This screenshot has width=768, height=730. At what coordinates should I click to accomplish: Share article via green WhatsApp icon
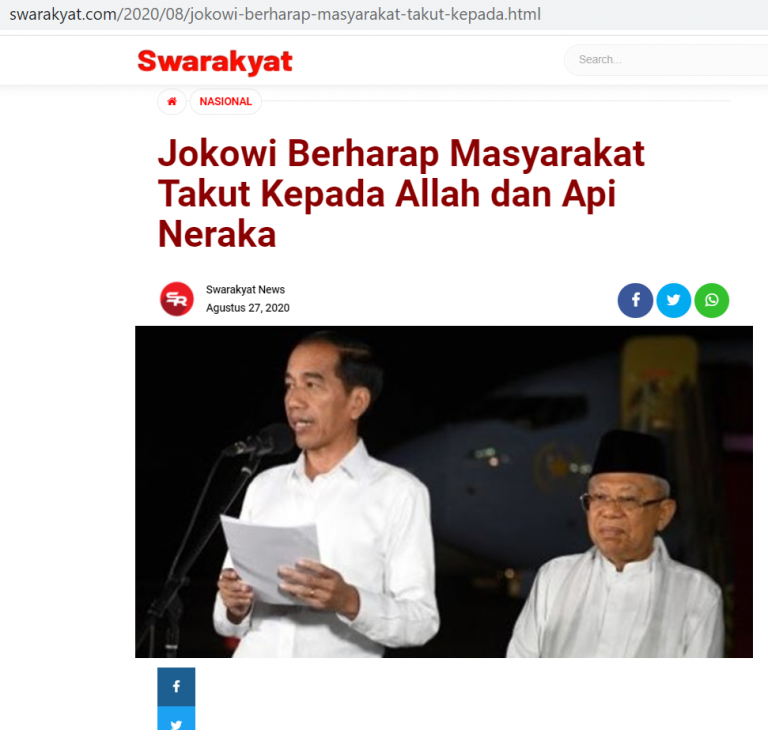(x=712, y=300)
